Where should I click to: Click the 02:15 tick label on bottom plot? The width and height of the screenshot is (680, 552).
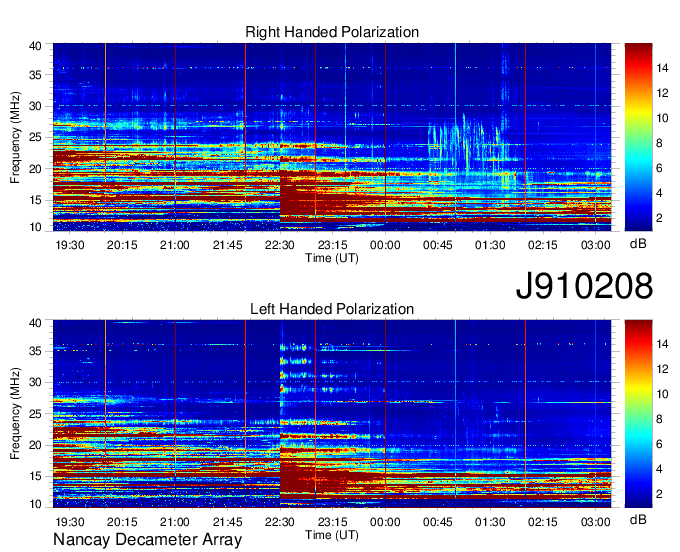tap(543, 522)
